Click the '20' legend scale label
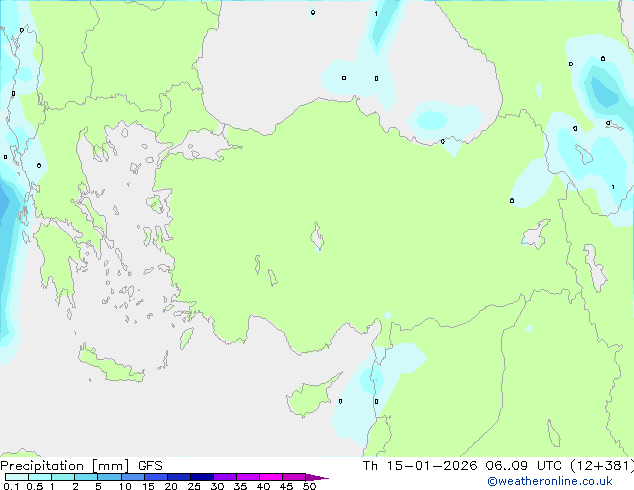634x490 pixels. point(171,486)
